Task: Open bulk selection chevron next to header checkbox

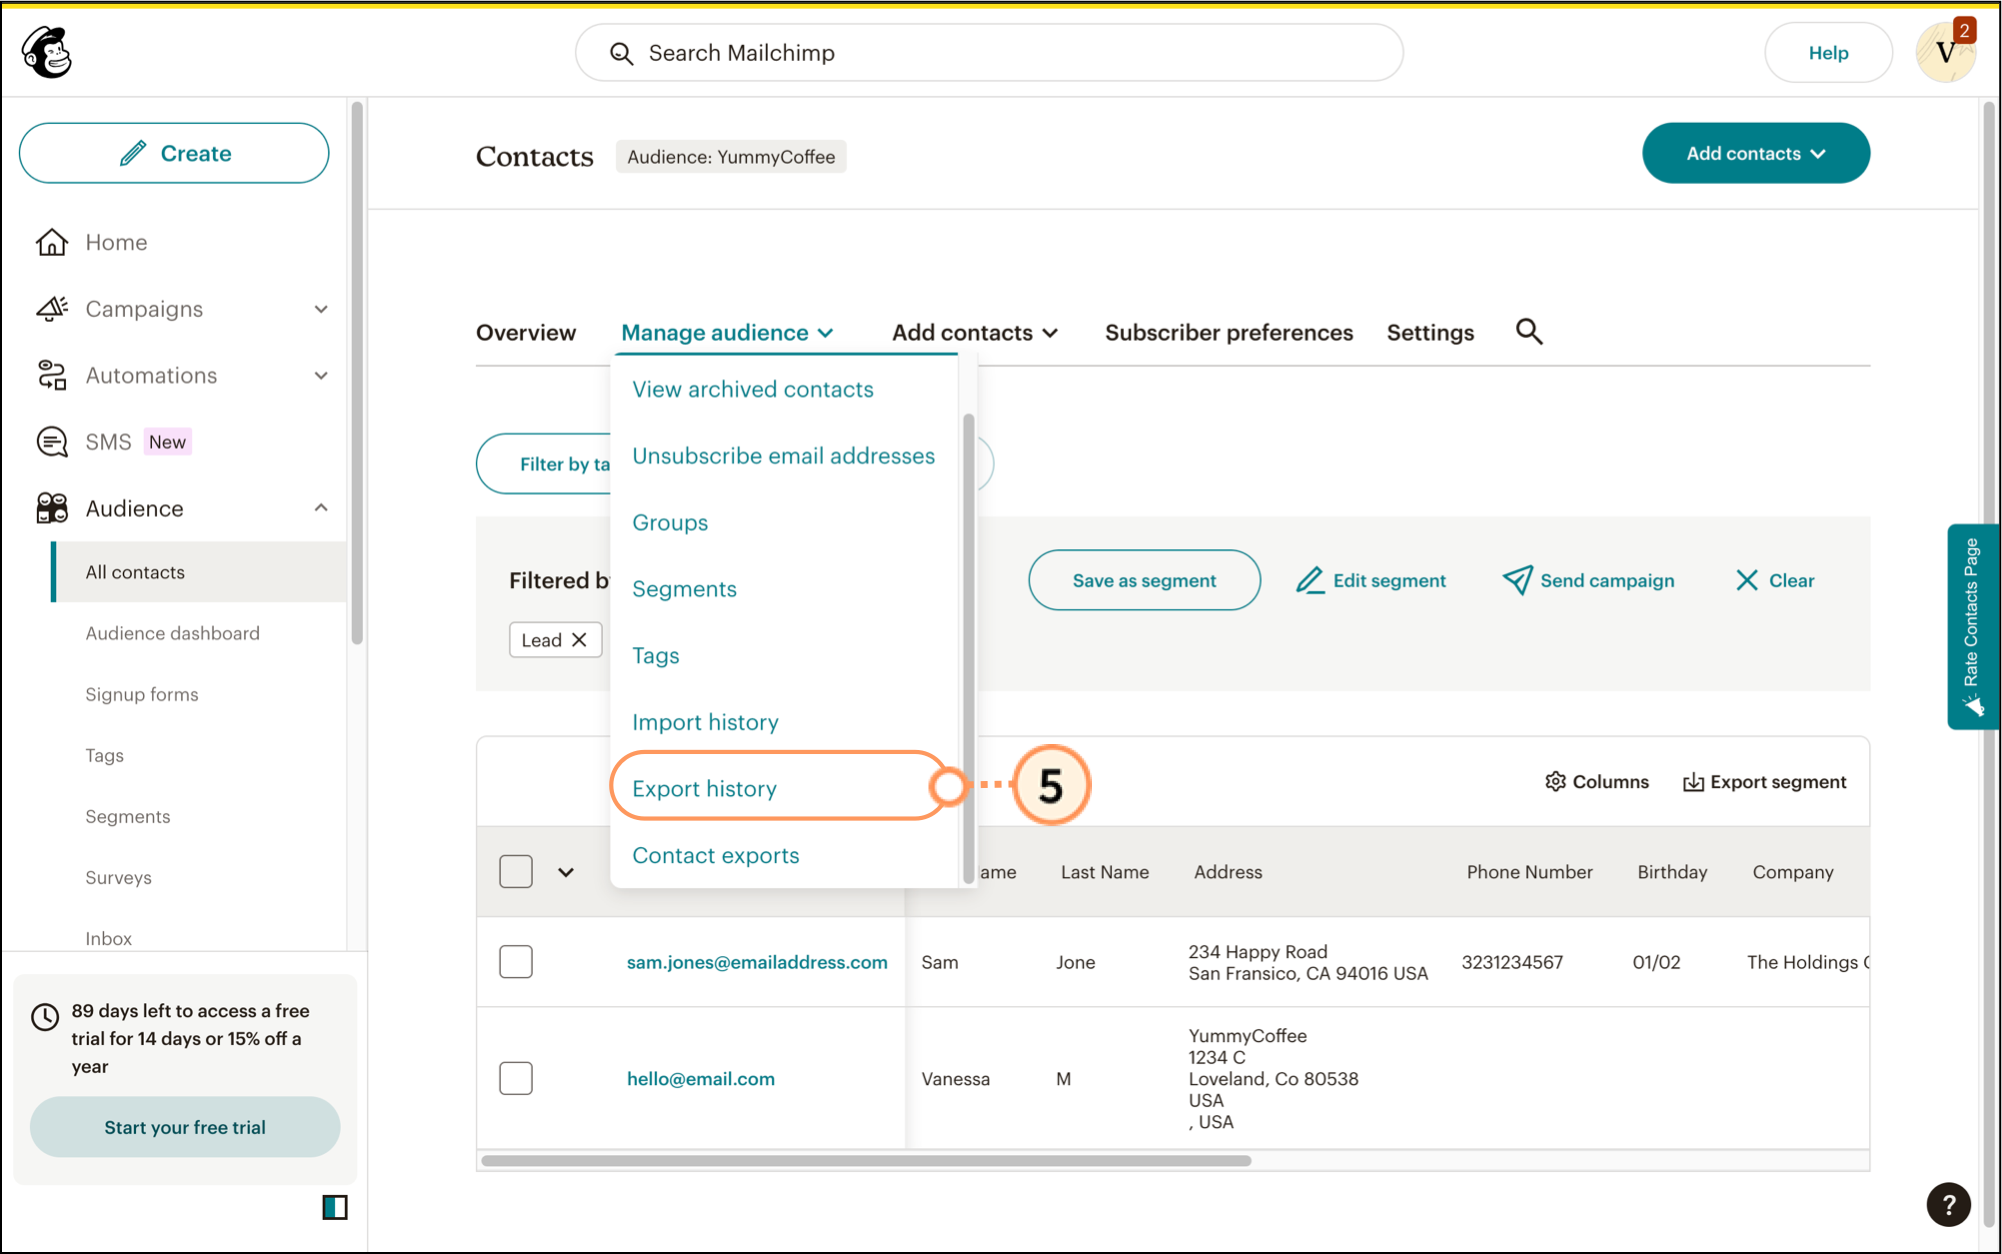Action: [566, 872]
